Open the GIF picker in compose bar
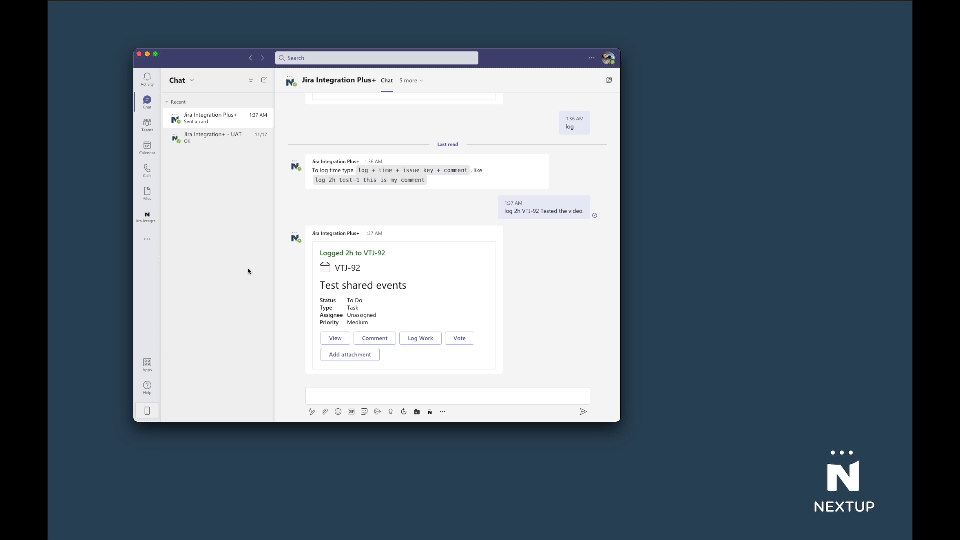 point(351,411)
